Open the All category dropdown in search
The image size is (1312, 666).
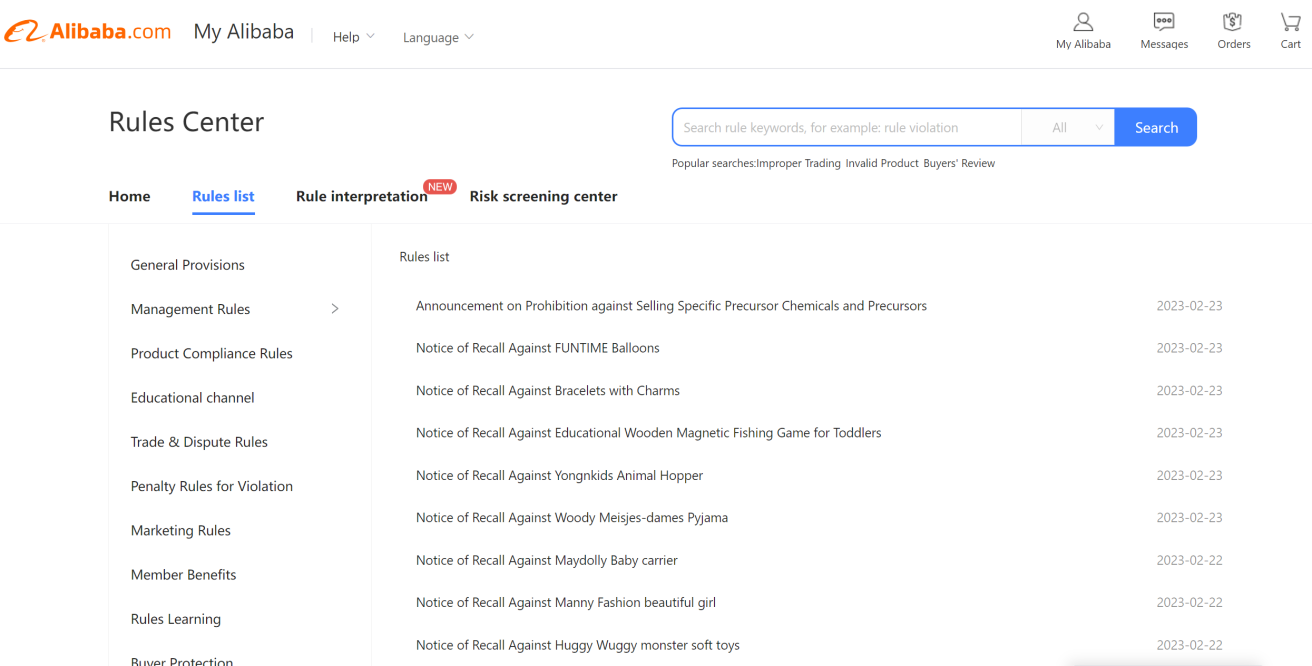[x=1068, y=127]
